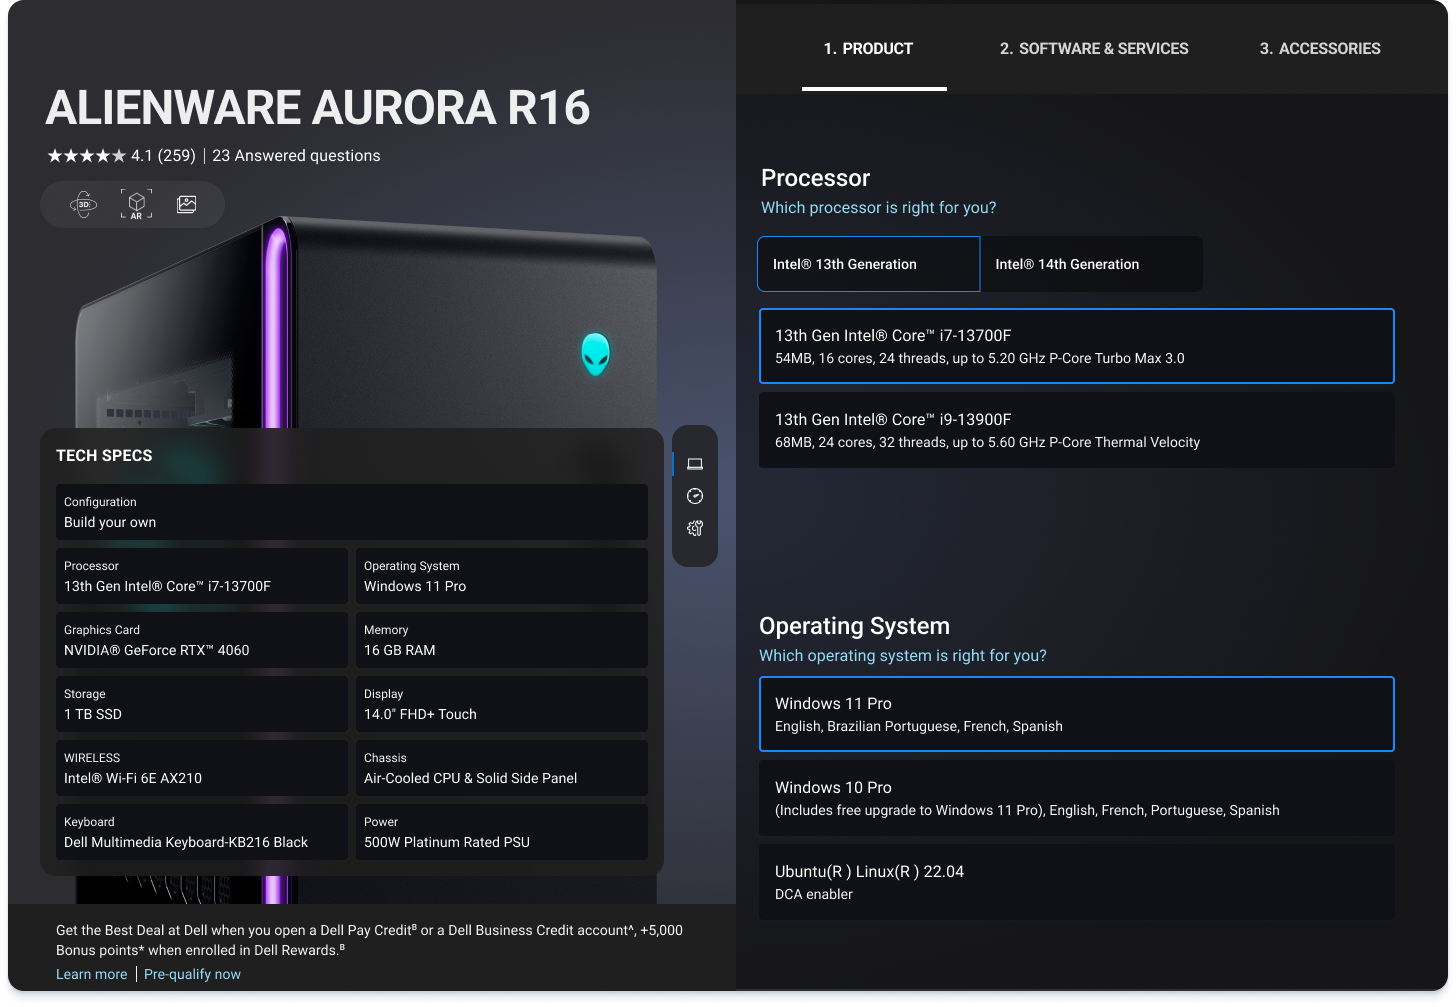Select the laptop tech specs icon
Image resolution: width=1456 pixels, height=1007 pixels.
(x=695, y=464)
